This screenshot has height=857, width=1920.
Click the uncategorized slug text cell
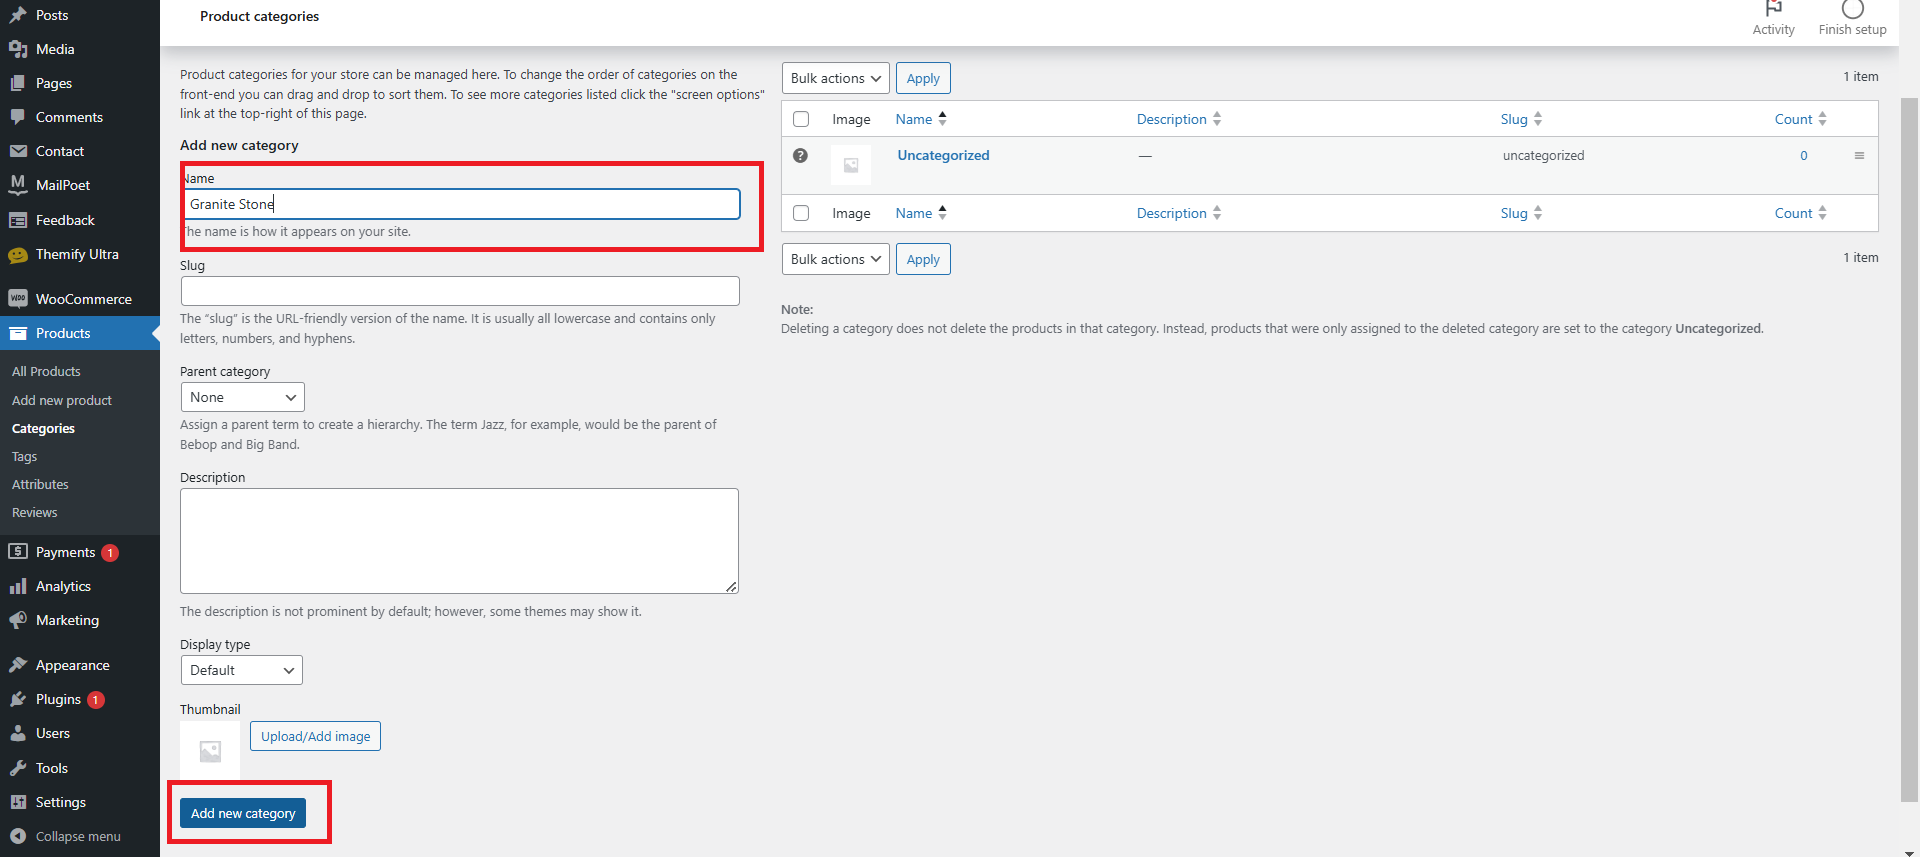pyautogui.click(x=1543, y=155)
